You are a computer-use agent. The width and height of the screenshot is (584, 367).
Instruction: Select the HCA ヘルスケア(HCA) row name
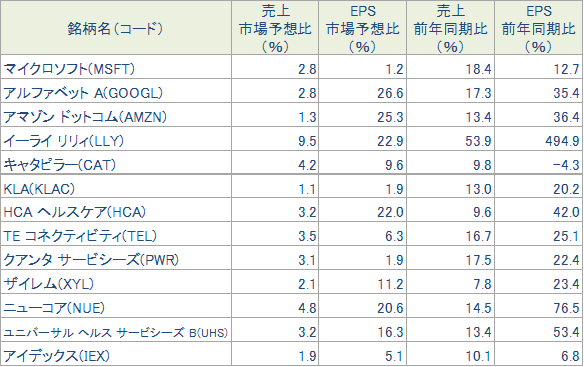tap(74, 212)
